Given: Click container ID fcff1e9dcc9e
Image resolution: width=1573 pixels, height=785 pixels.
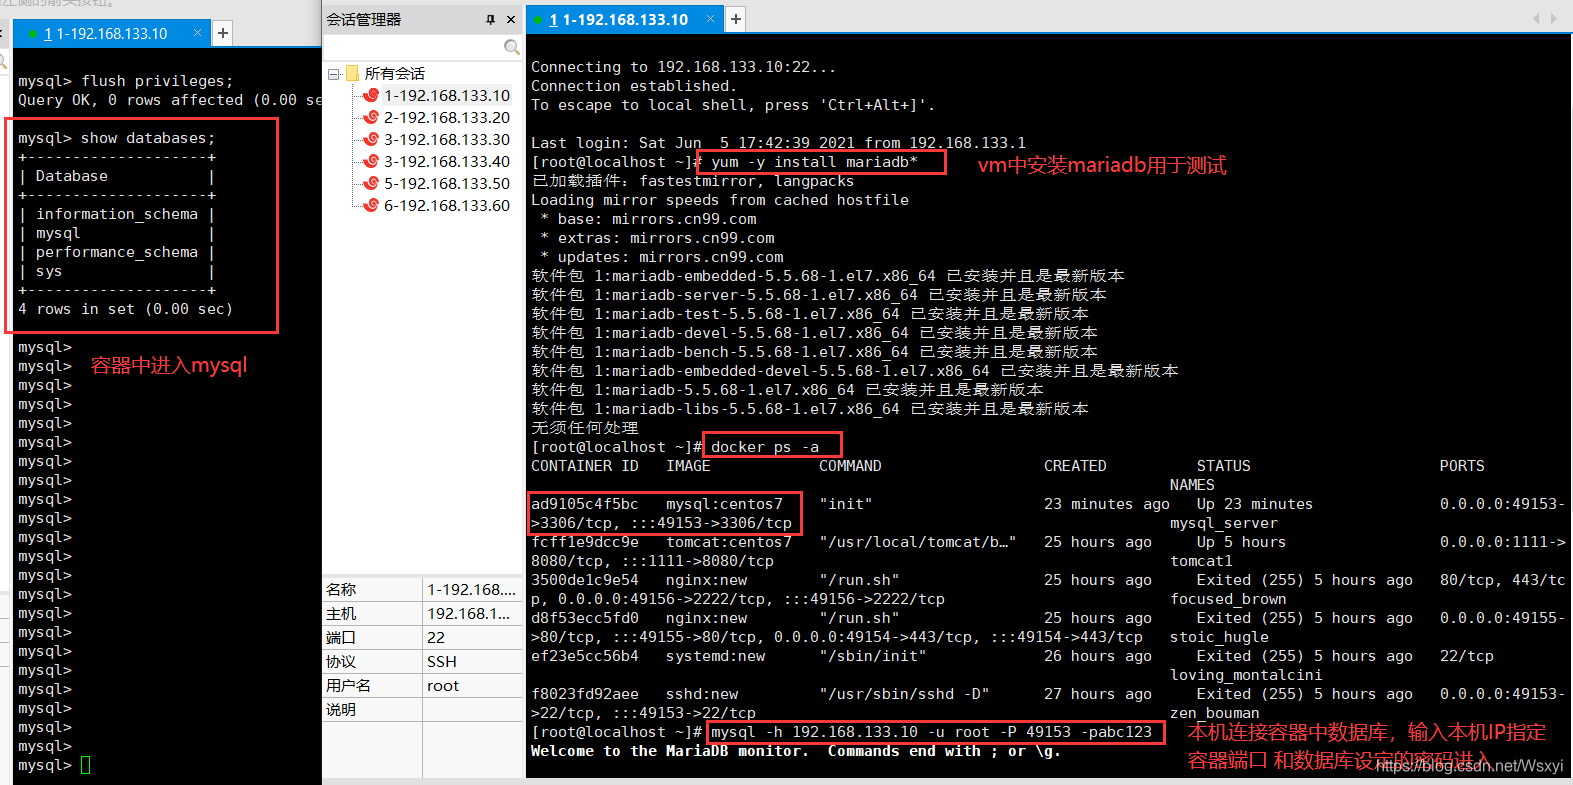Looking at the screenshot, I should (585, 542).
